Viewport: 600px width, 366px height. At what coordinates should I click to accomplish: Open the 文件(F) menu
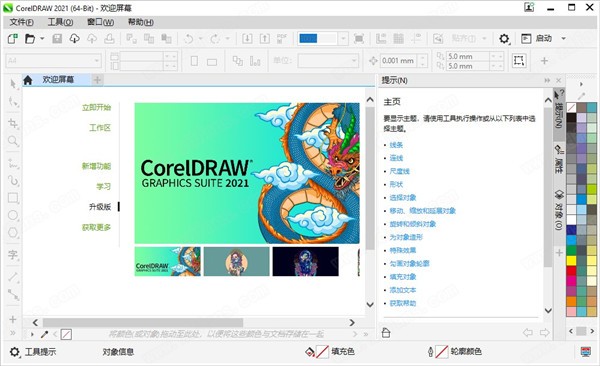point(22,22)
